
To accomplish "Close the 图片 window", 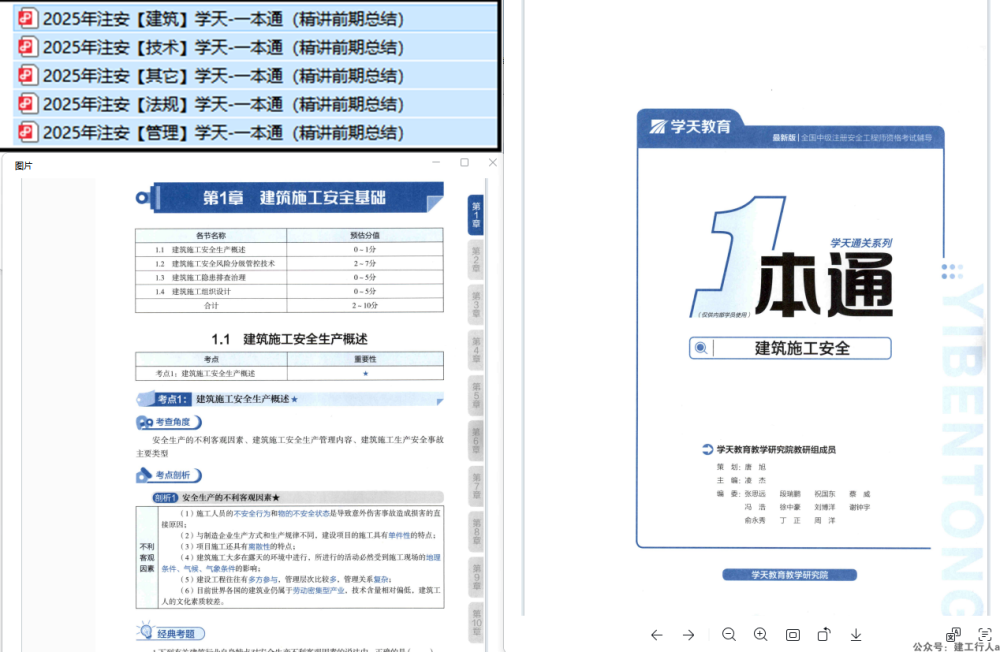I will click(x=492, y=162).
